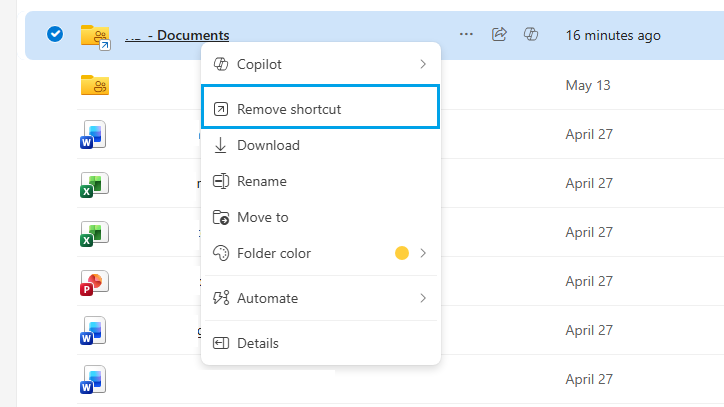
Task: Open the PowerPoint file icon
Action: 94,282
